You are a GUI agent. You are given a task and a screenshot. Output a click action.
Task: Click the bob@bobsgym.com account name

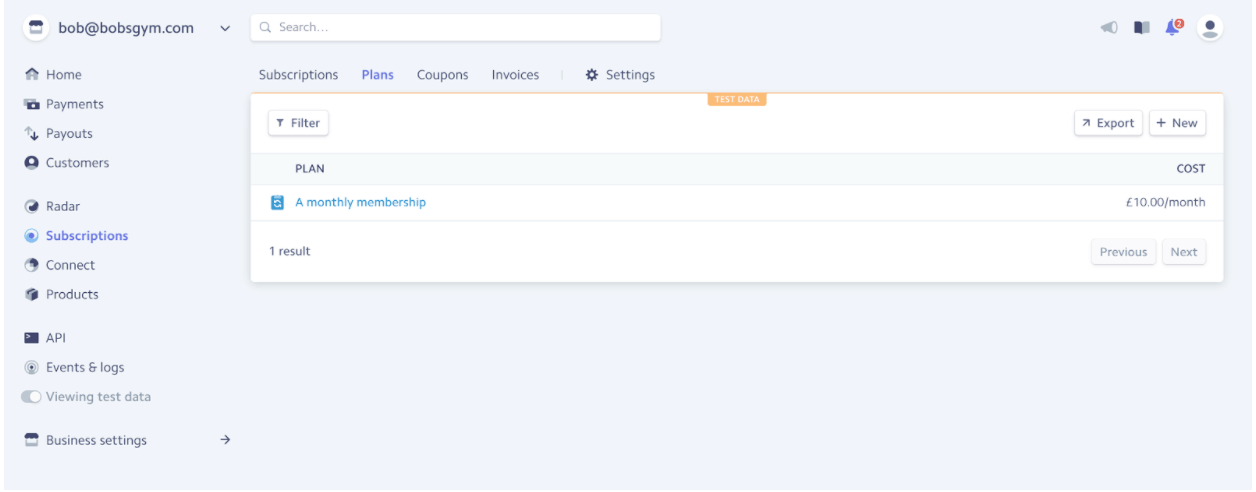click(x=126, y=28)
